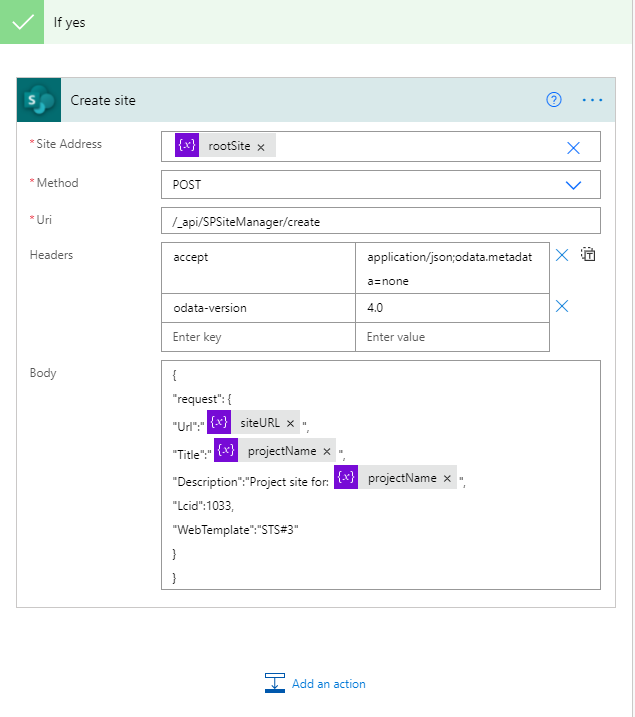Click the odata-version key cell
This screenshot has height=717, width=635.
[258, 308]
